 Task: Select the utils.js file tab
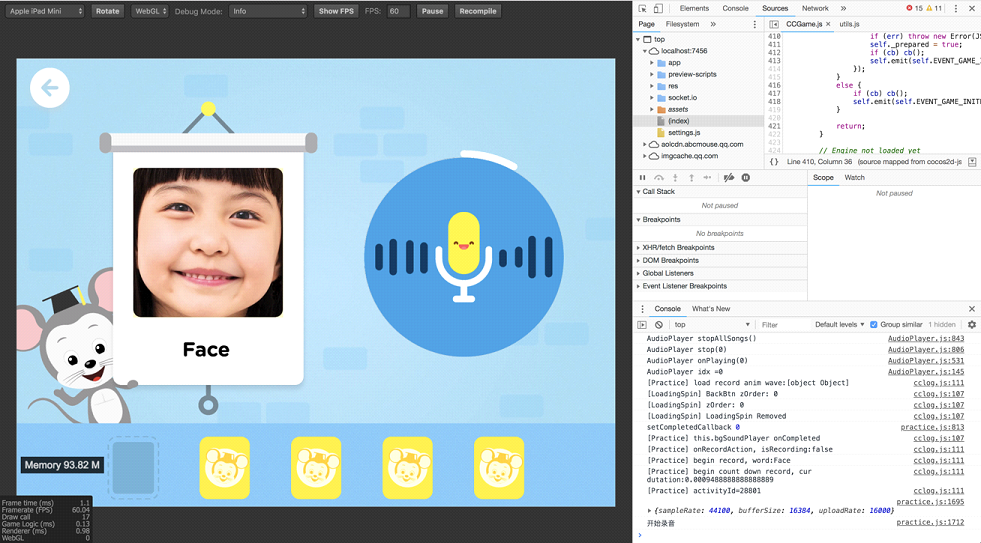click(x=849, y=24)
